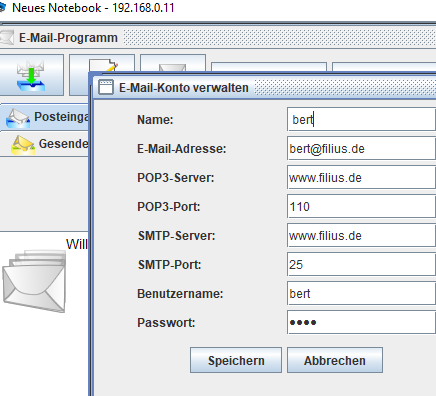This screenshot has width=436, height=396.
Task: Click the fetch mail download icon button
Action: (31, 75)
